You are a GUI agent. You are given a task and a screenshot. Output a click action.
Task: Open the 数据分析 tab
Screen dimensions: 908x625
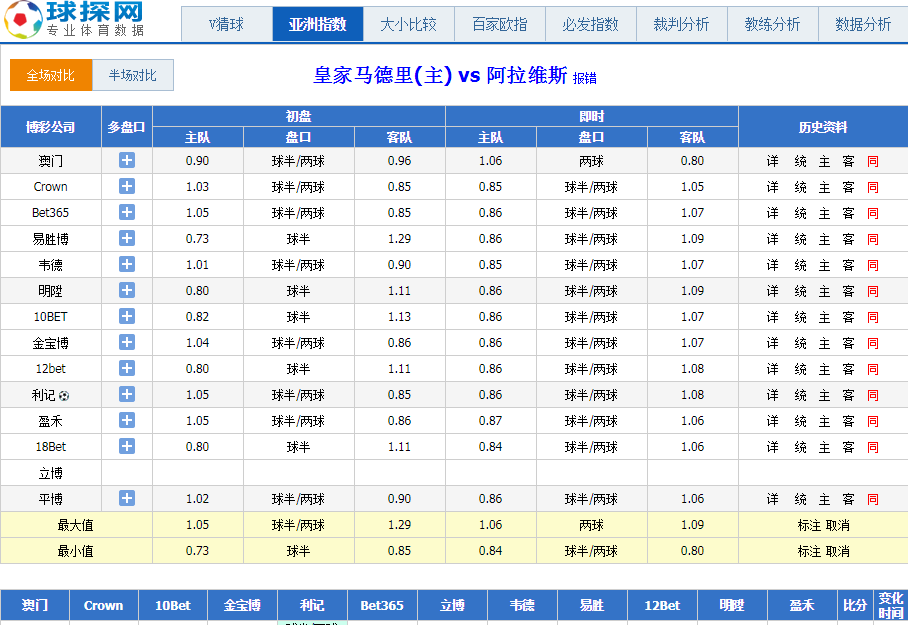click(x=863, y=24)
